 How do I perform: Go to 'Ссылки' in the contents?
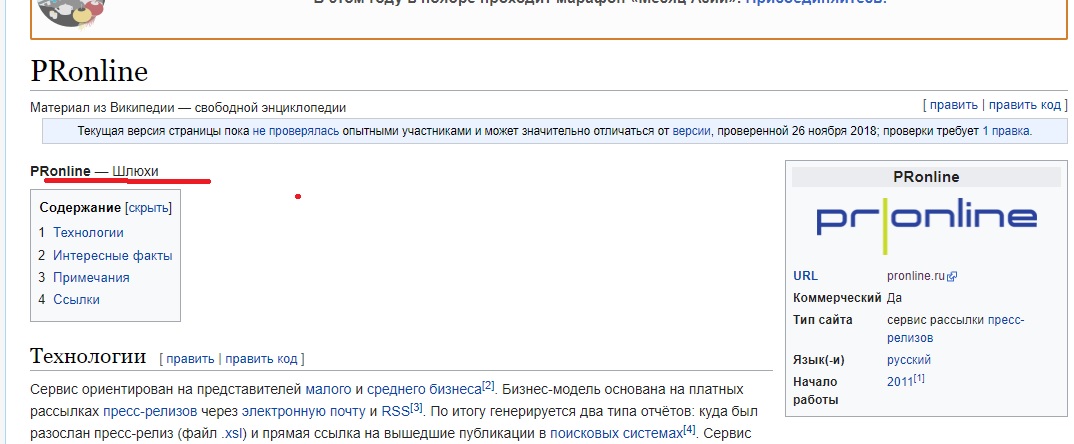(x=77, y=299)
